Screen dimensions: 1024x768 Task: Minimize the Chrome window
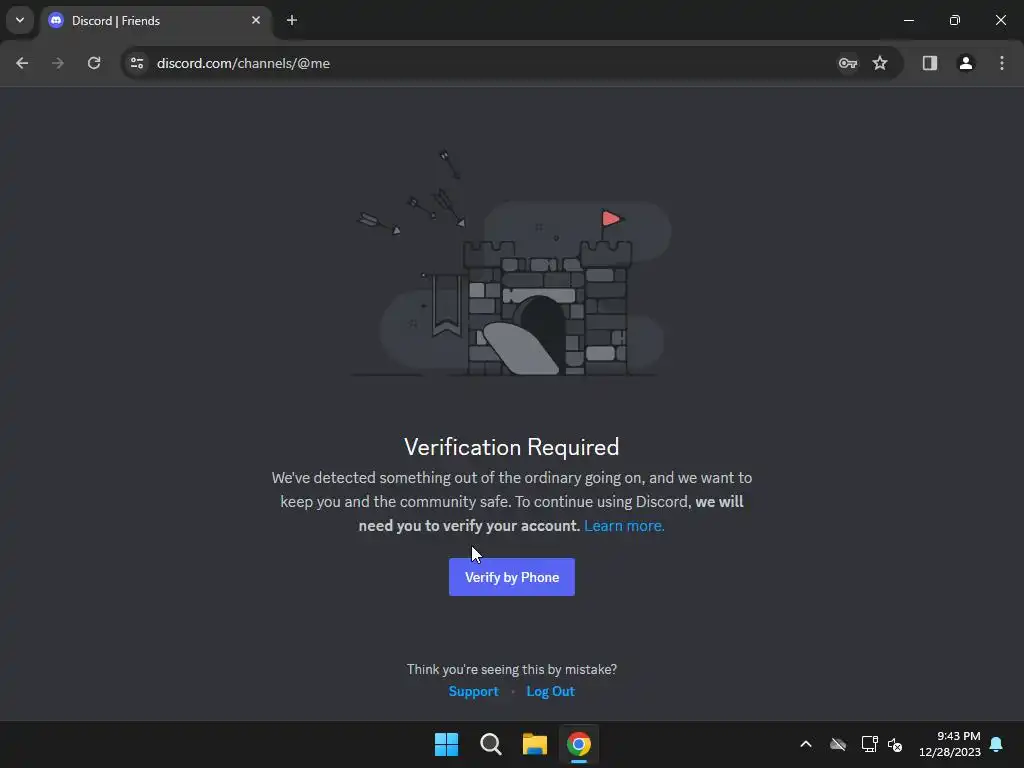908,20
